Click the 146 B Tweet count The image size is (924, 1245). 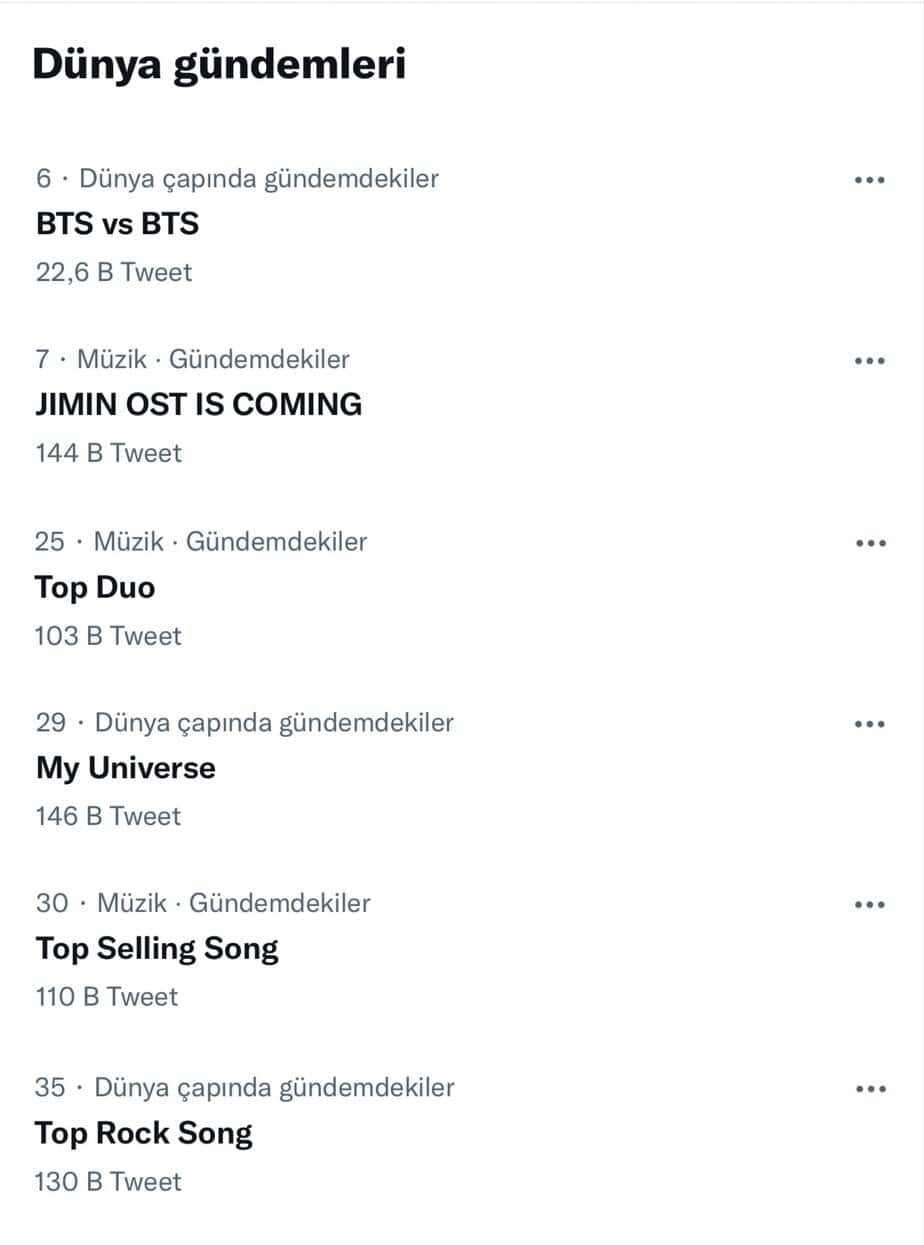[108, 816]
